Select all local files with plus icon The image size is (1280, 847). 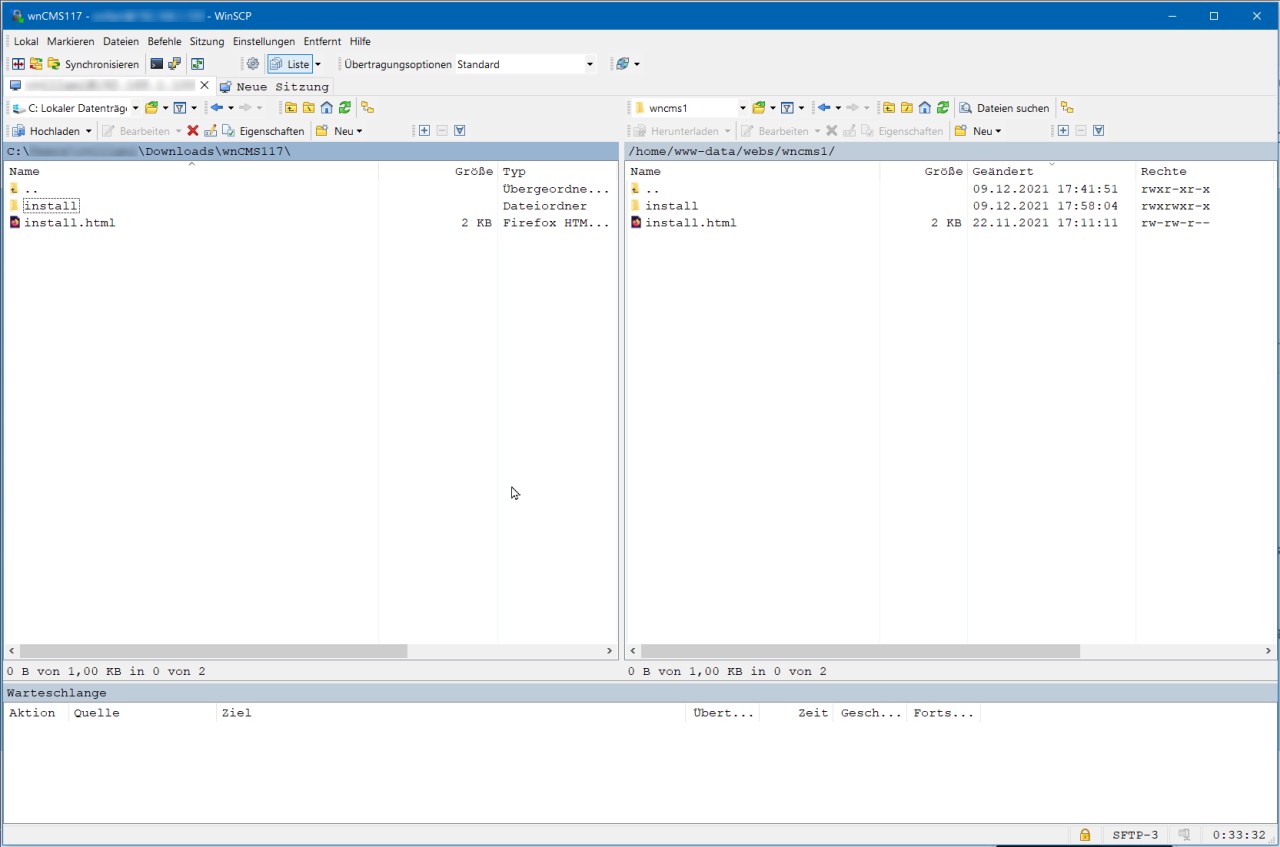click(x=424, y=131)
